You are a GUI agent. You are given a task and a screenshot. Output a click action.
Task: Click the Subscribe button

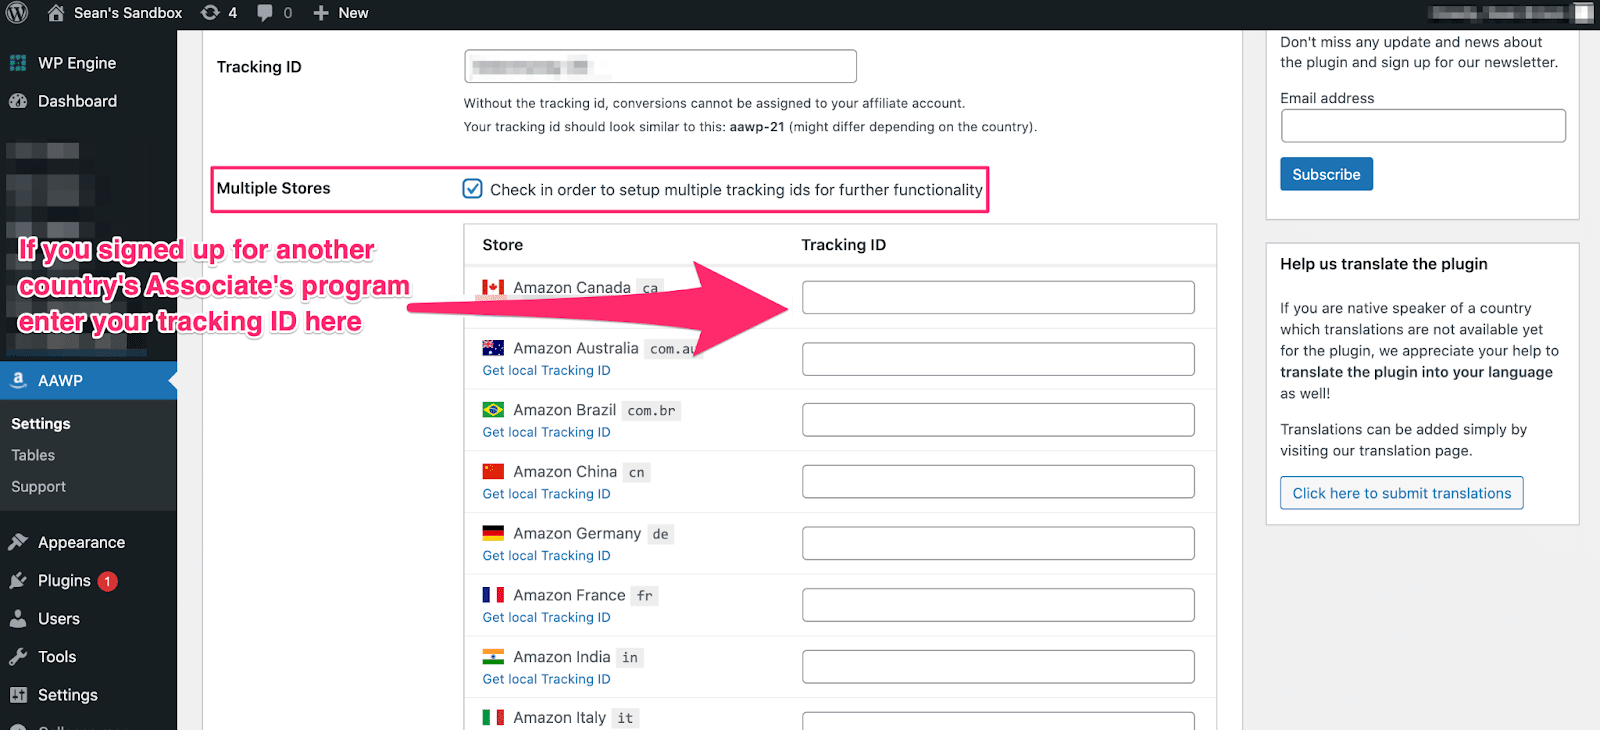coord(1326,174)
